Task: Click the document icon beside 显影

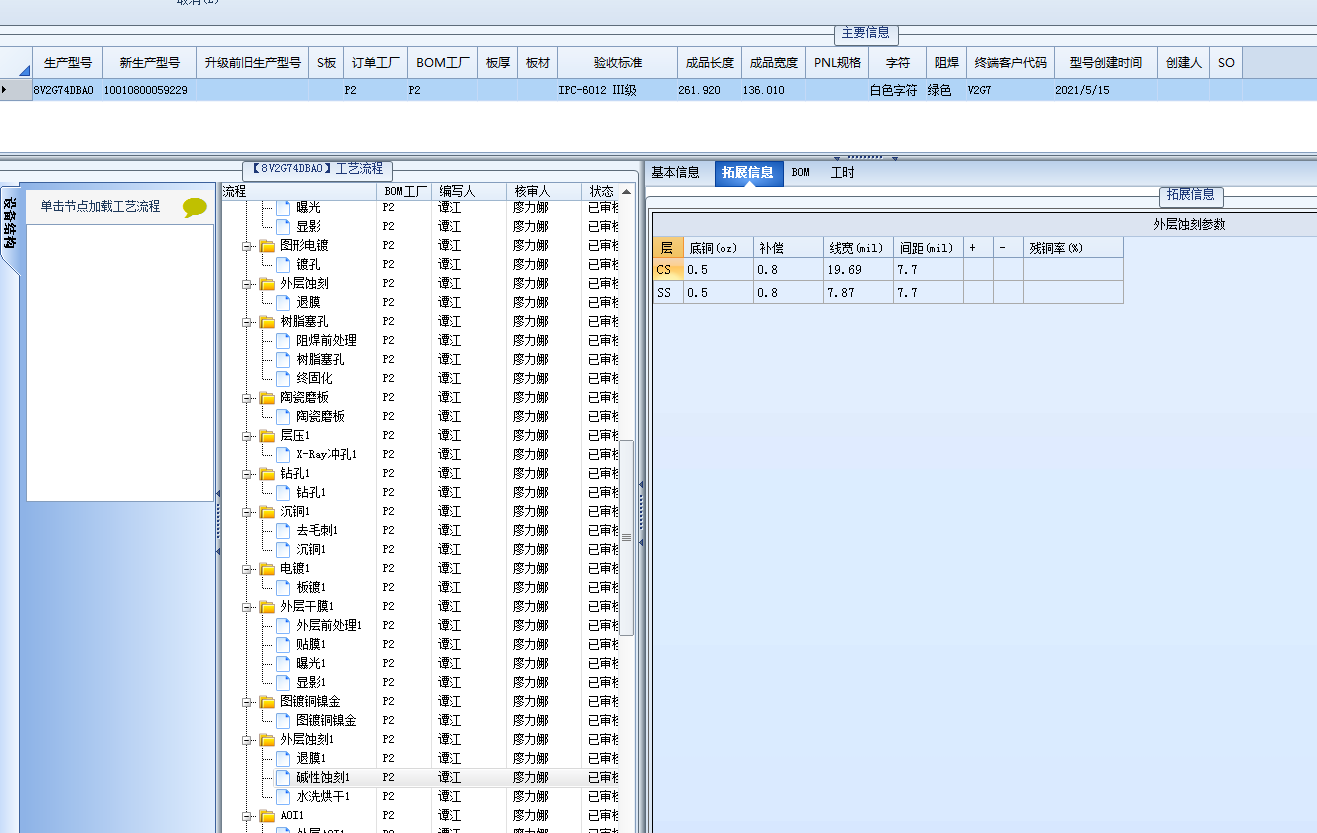Action: (x=283, y=226)
